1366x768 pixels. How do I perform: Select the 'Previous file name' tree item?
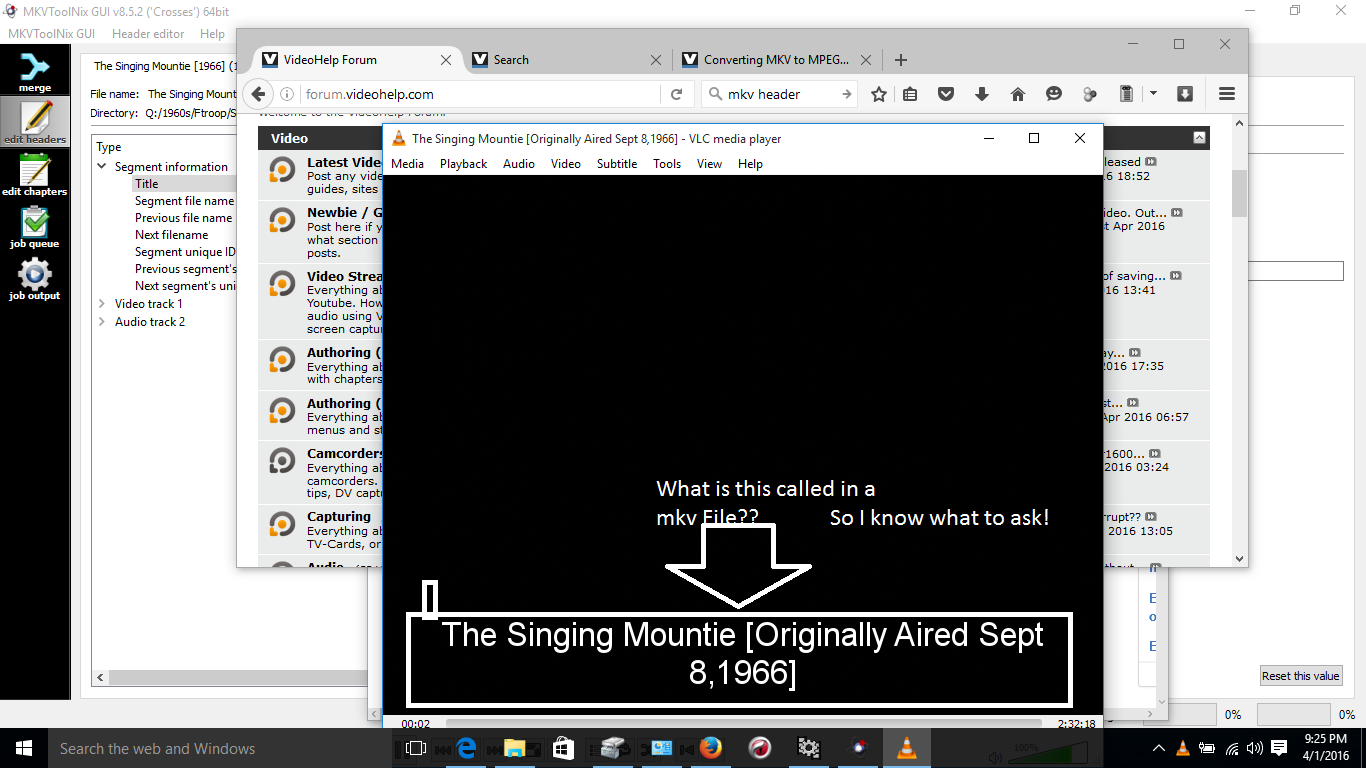pyautogui.click(x=184, y=218)
